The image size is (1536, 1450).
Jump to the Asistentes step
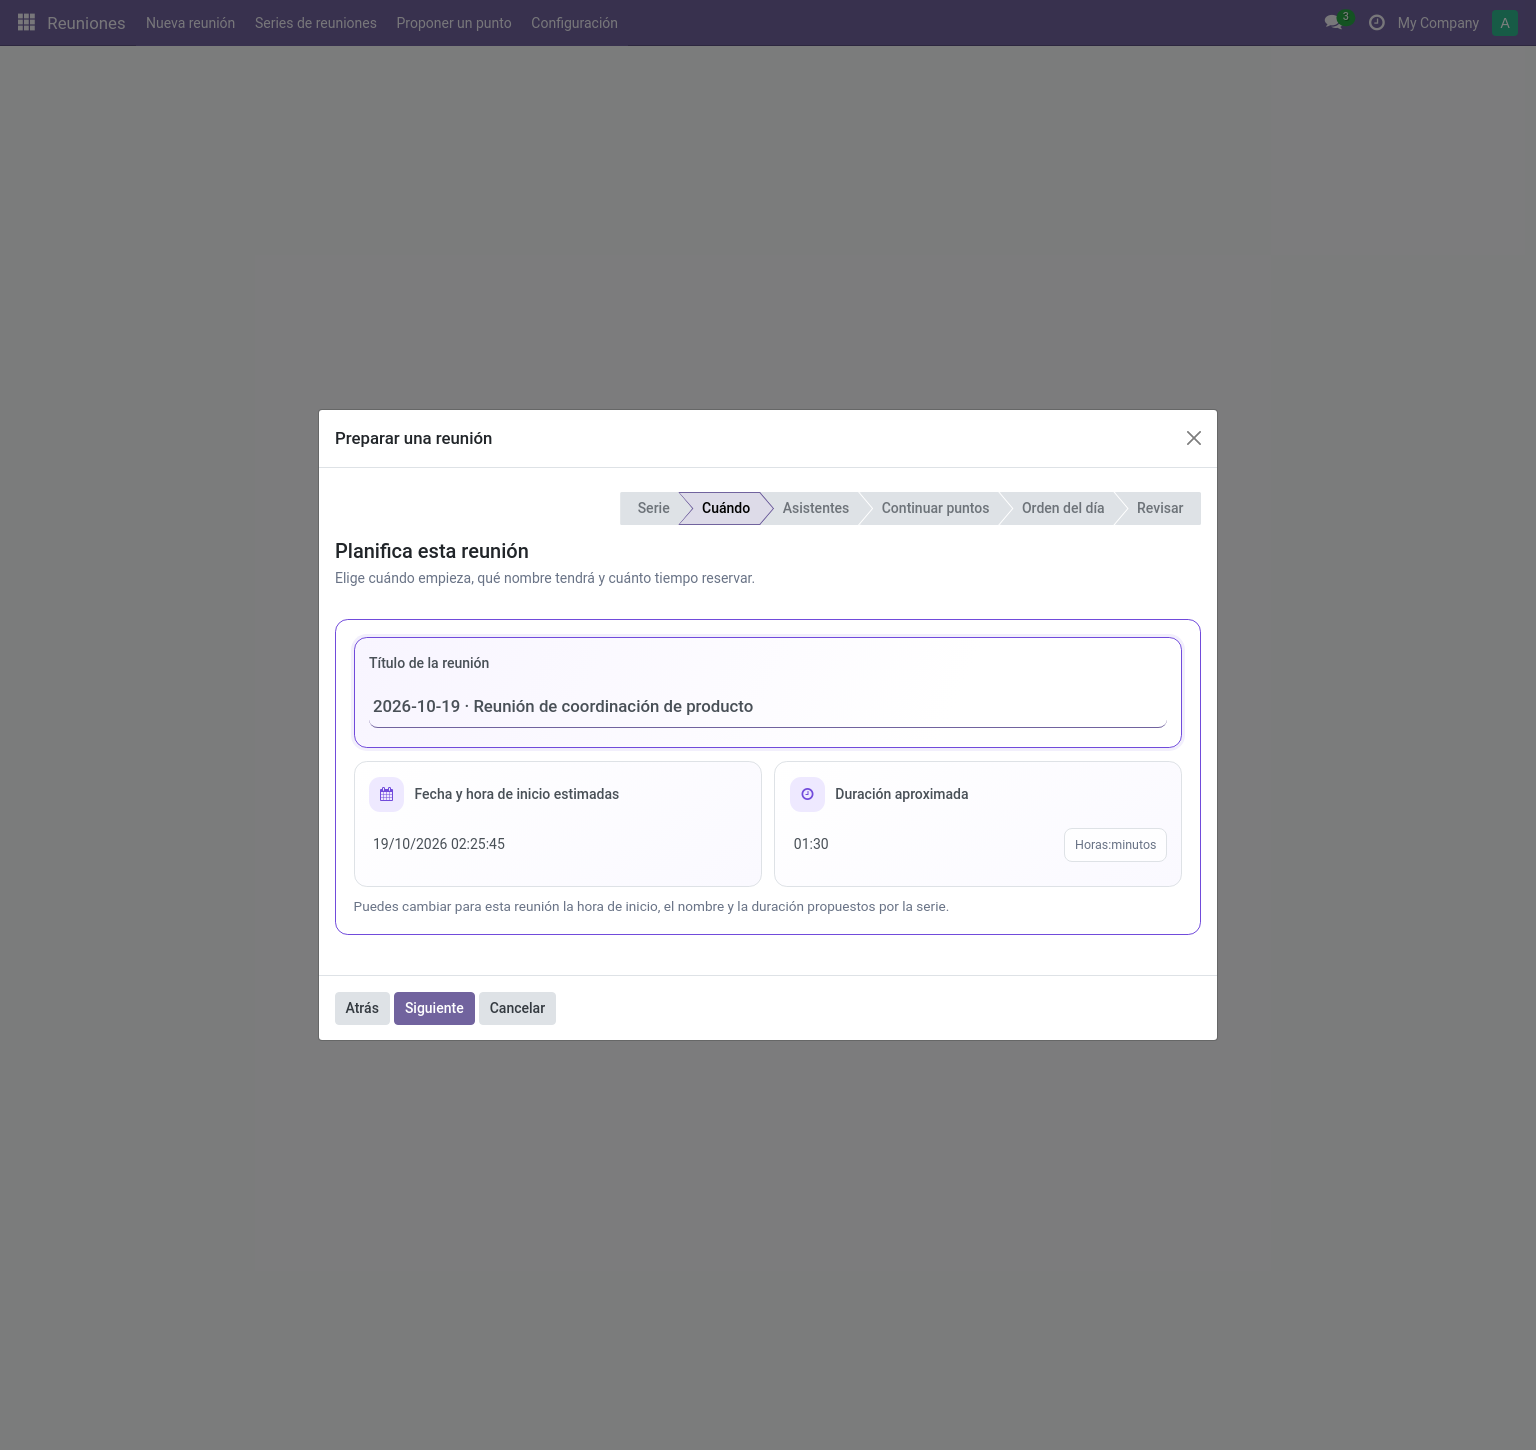pyautogui.click(x=815, y=508)
